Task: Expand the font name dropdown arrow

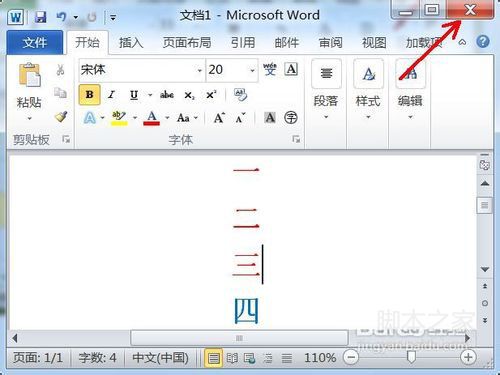Action: 199,70
